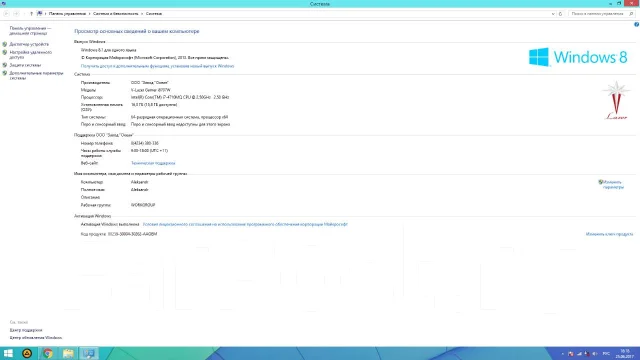
Task: Open Google Chrome from taskbar
Action: coord(48,353)
